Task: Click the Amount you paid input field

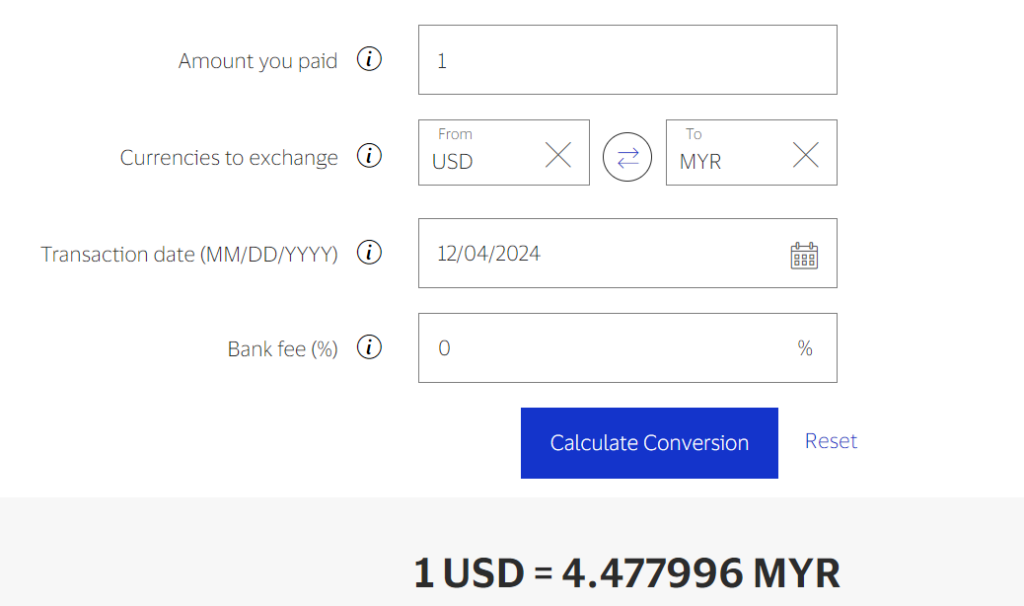Action: coord(627,61)
